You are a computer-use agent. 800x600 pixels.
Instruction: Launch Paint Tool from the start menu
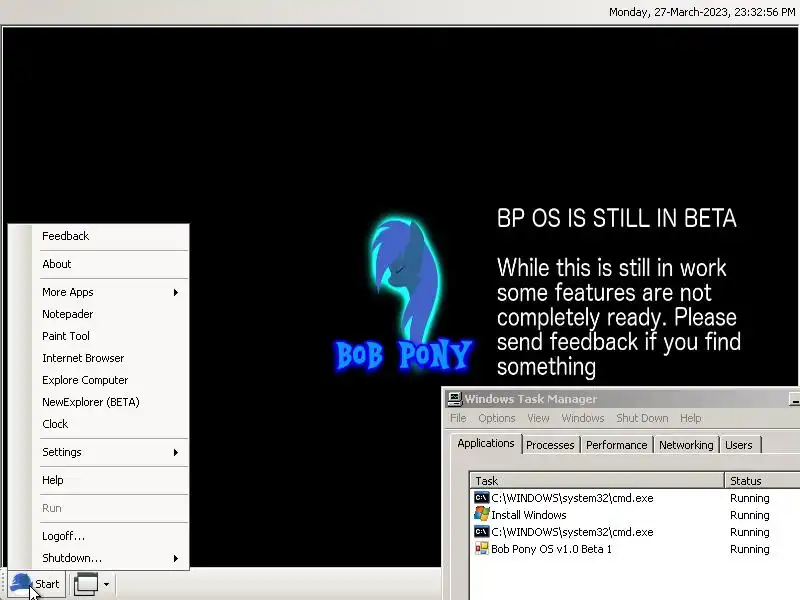(111, 336)
